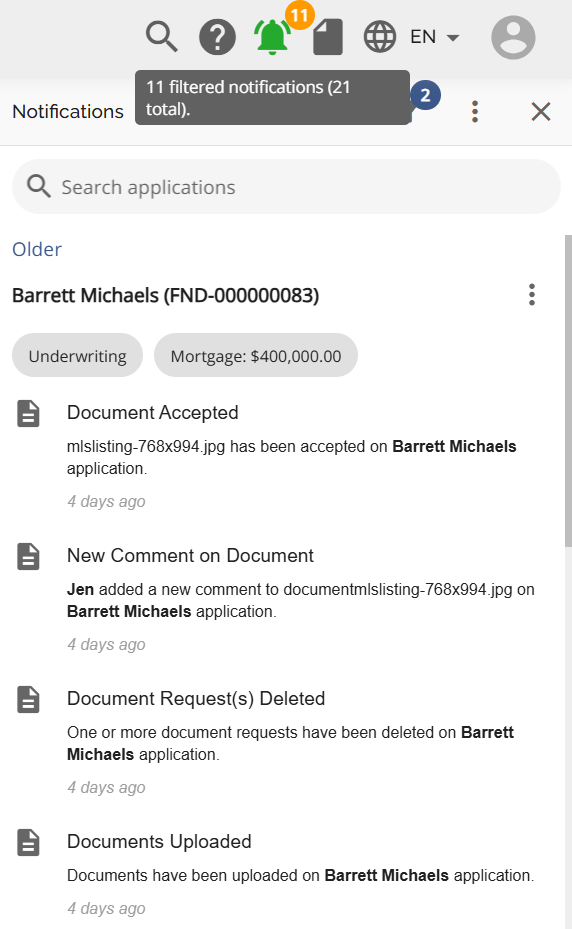Open Barrett Michaels application three-dot menu
Image resolution: width=572 pixels, height=929 pixels.
(532, 294)
